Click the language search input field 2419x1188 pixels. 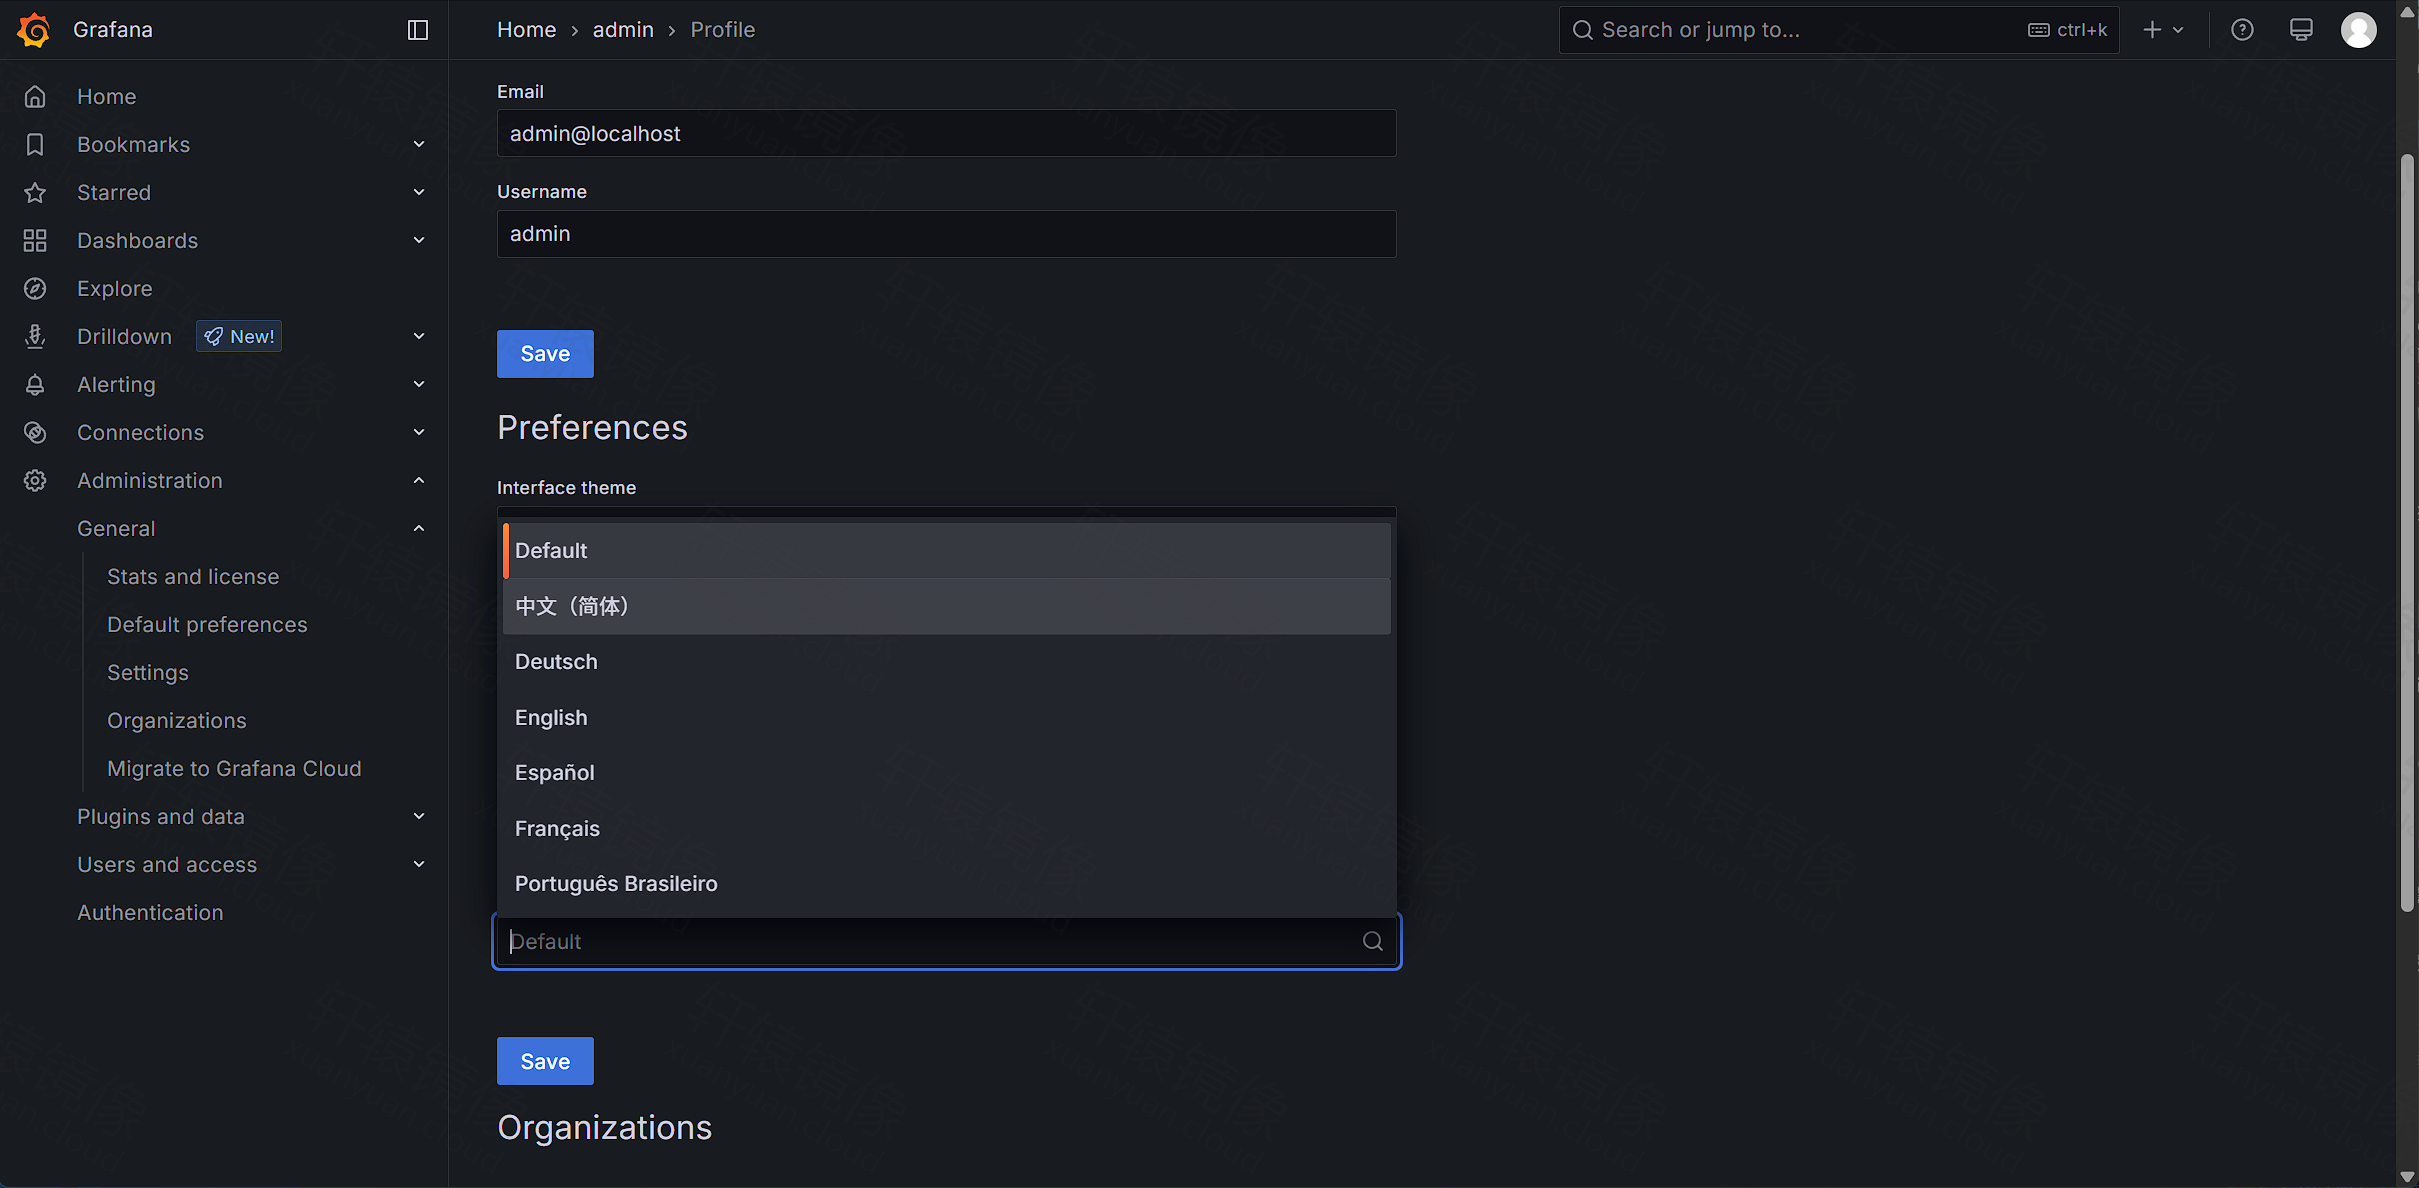point(946,941)
